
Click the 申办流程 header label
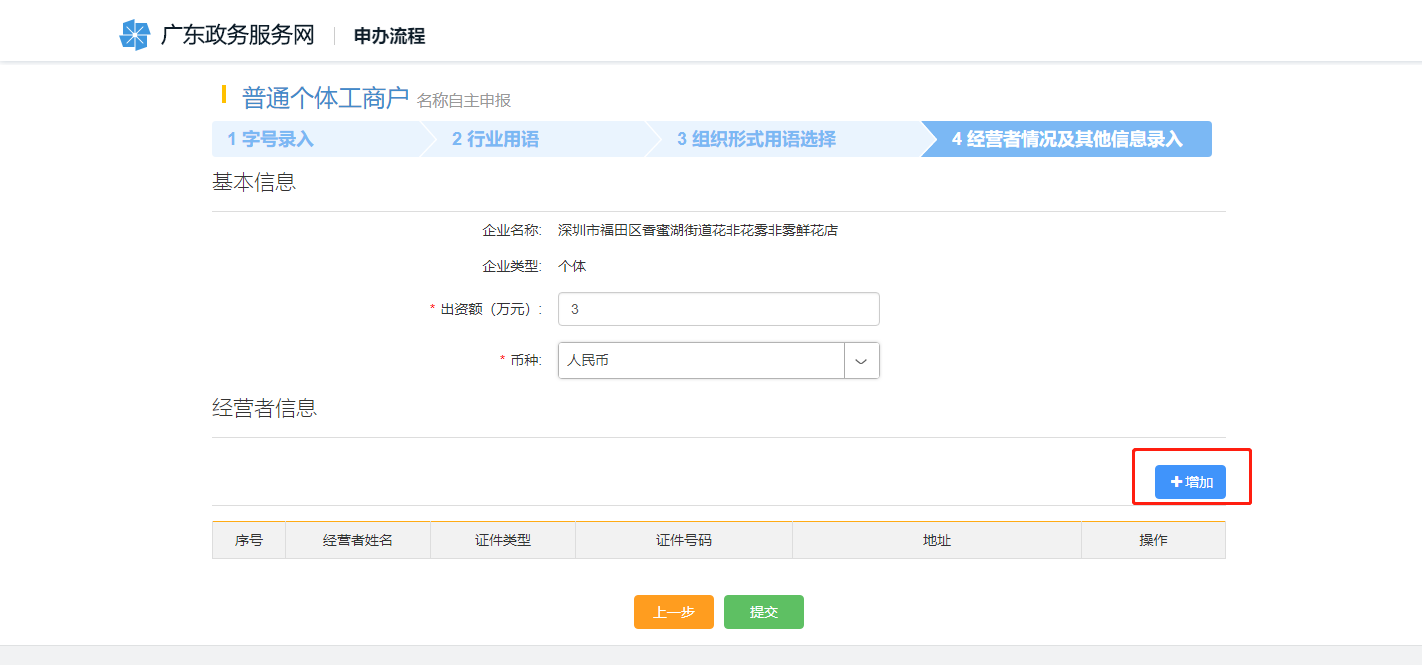[x=389, y=36]
